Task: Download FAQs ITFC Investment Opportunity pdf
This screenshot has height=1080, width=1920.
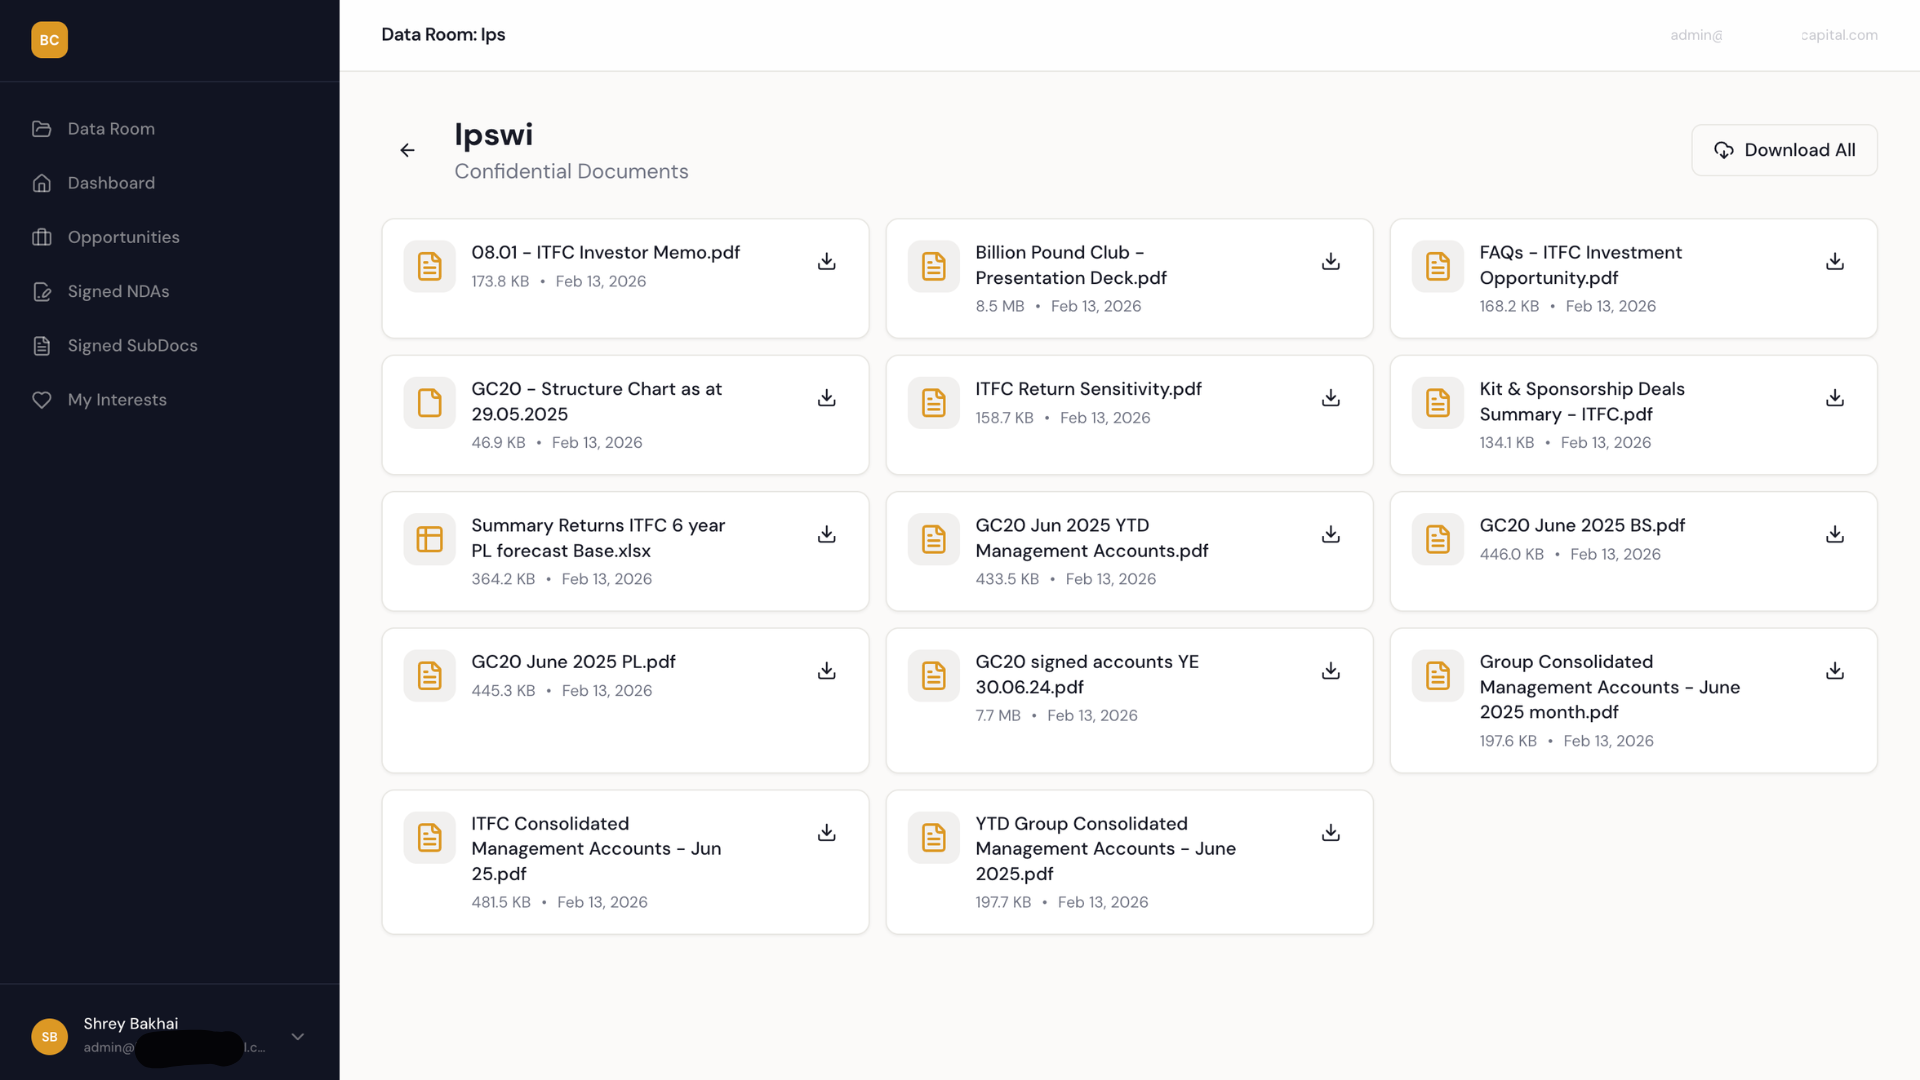Action: point(1834,262)
